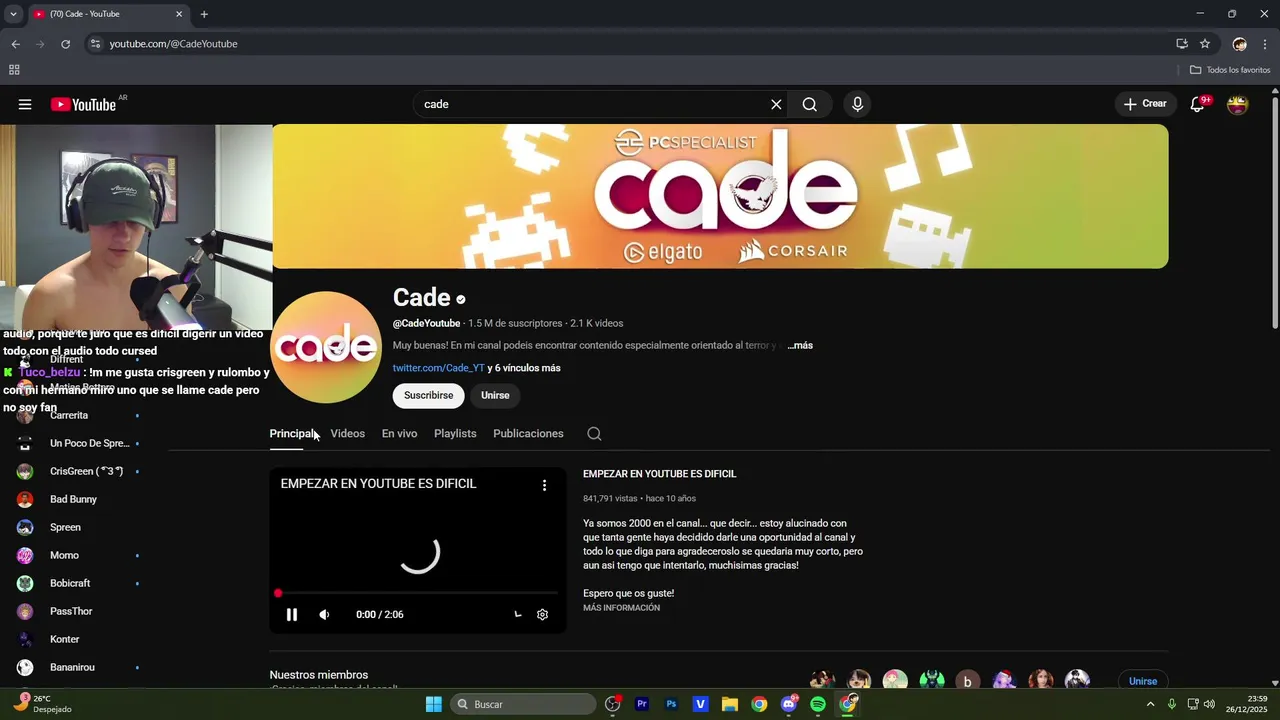
Task: Open Bobicraft in subscriptions list
Action: 70,583
